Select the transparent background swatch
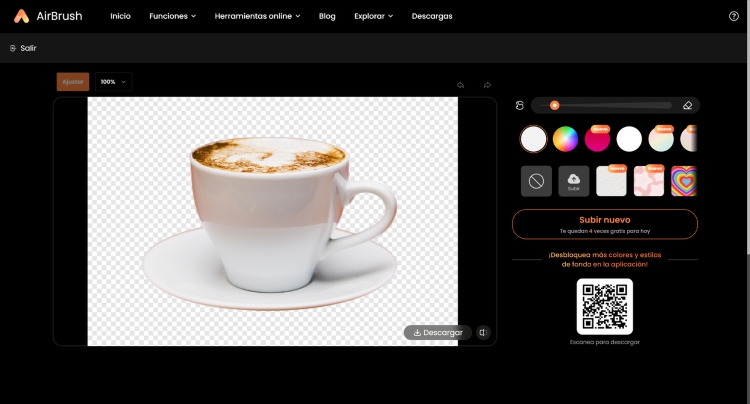750x404 pixels. (533, 139)
